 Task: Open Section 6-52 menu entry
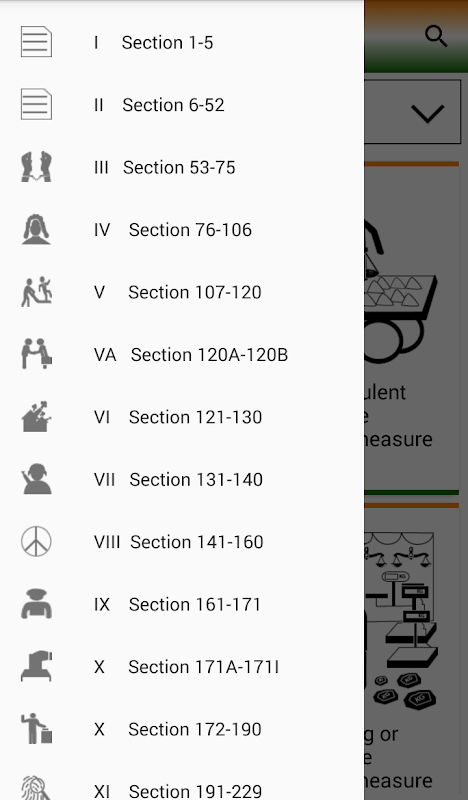[x=182, y=105]
